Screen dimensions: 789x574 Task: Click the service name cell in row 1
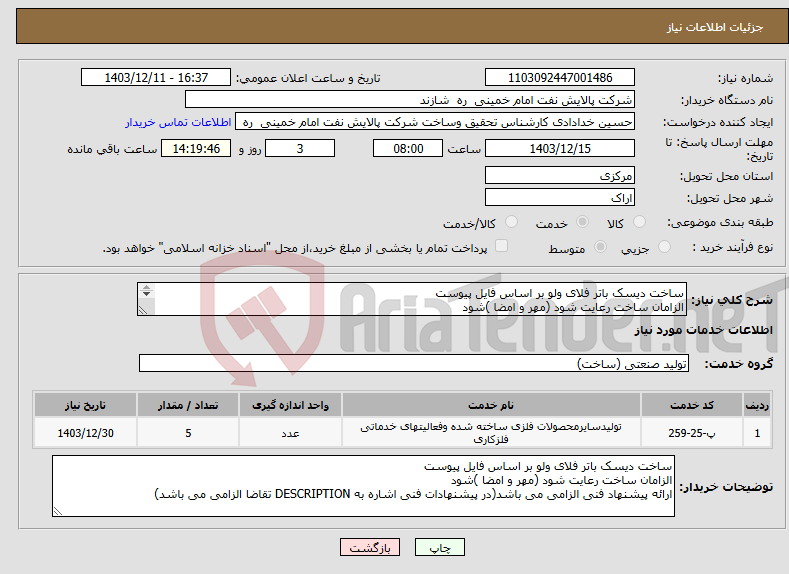[x=491, y=433]
